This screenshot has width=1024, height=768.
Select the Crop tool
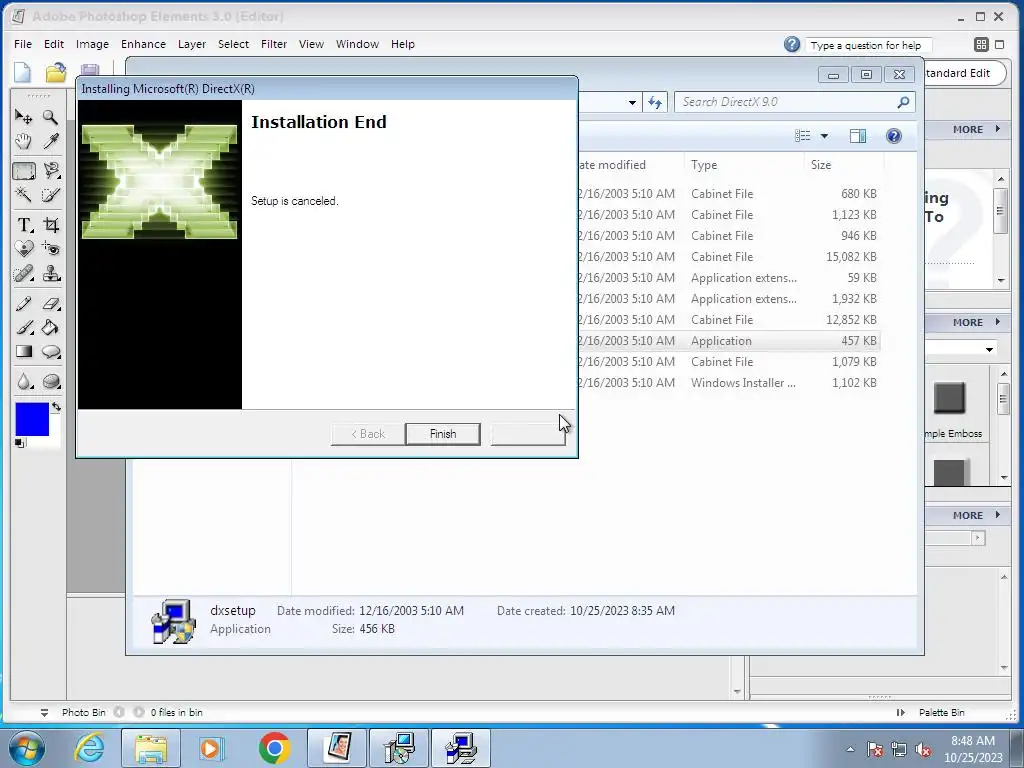[50, 225]
